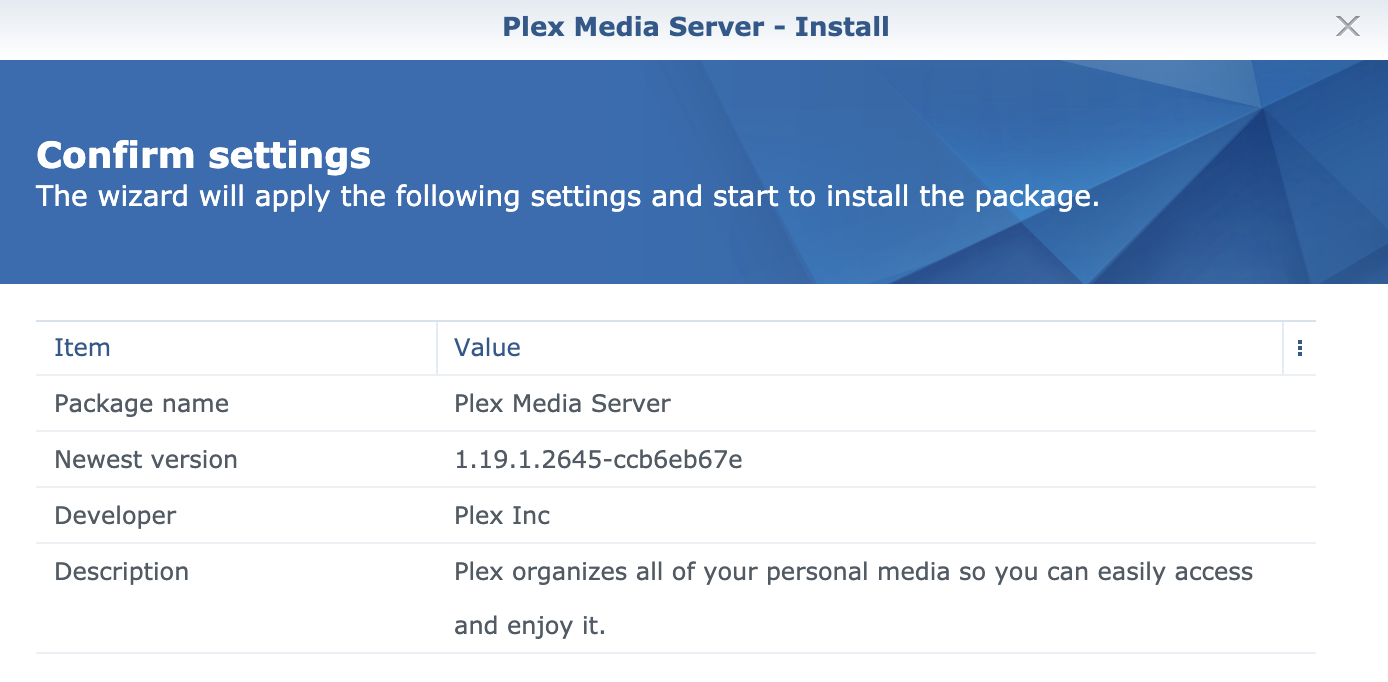Screen dimensions: 1388x682
Task: Click the description text starting 'Plex organizes'
Action: pyautogui.click(x=853, y=572)
